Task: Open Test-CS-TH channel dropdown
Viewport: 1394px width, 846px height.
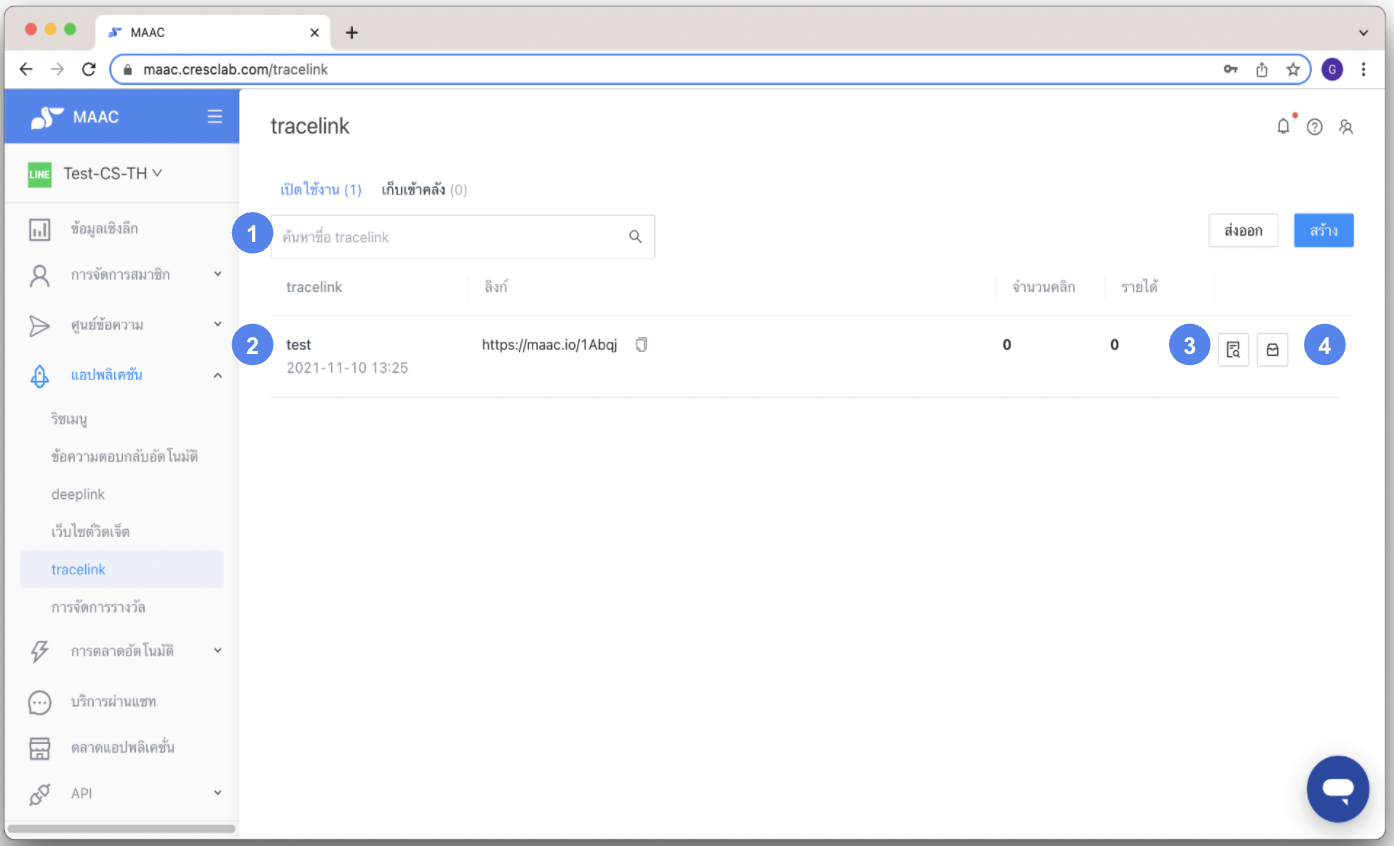Action: [x=112, y=173]
